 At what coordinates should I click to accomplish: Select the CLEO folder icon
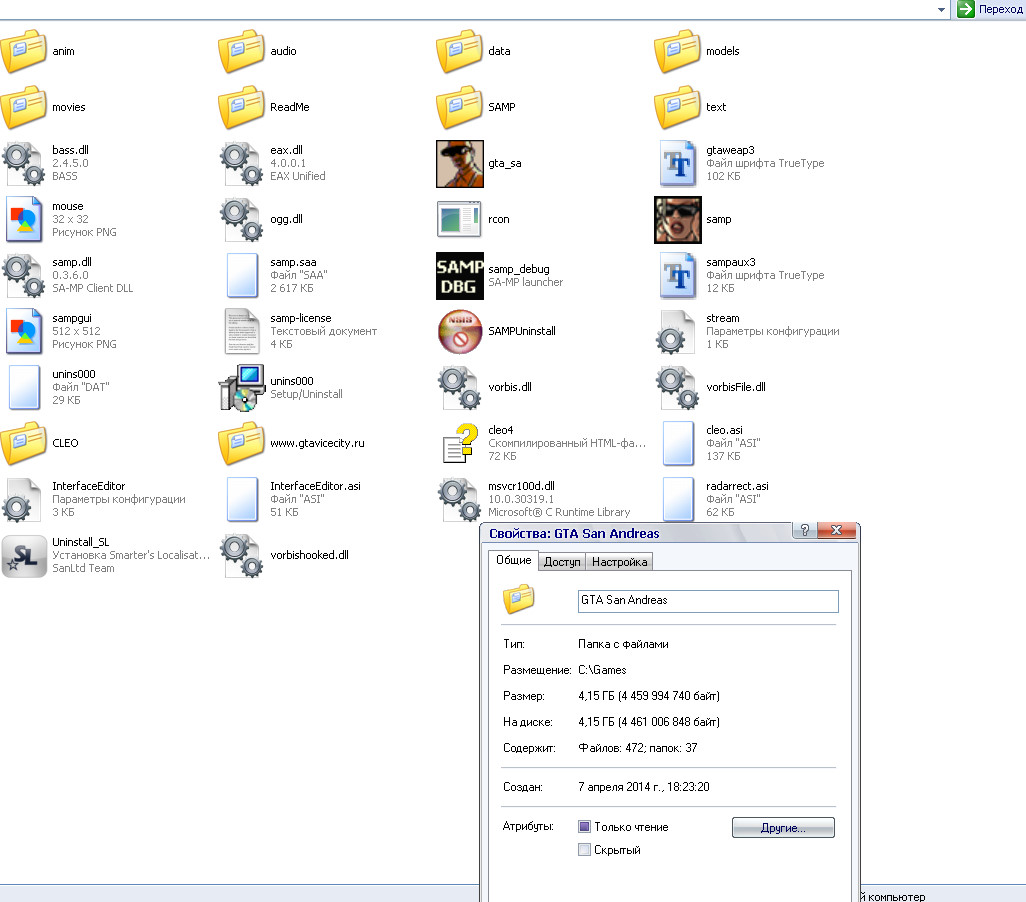pyautogui.click(x=24, y=443)
